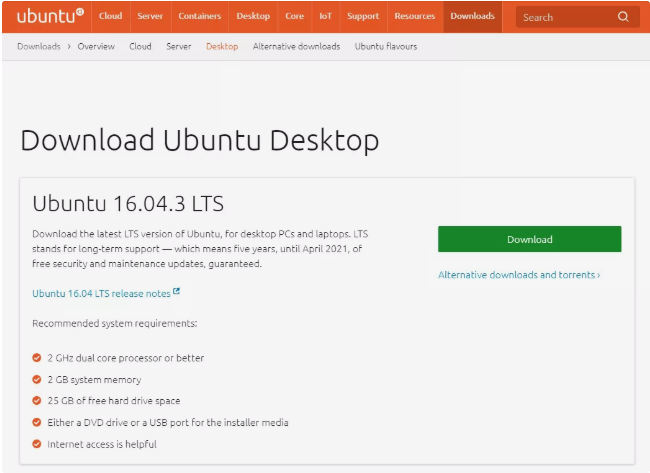Screen dimensions: 650x473
Task: Click the green Download button
Action: tap(529, 239)
